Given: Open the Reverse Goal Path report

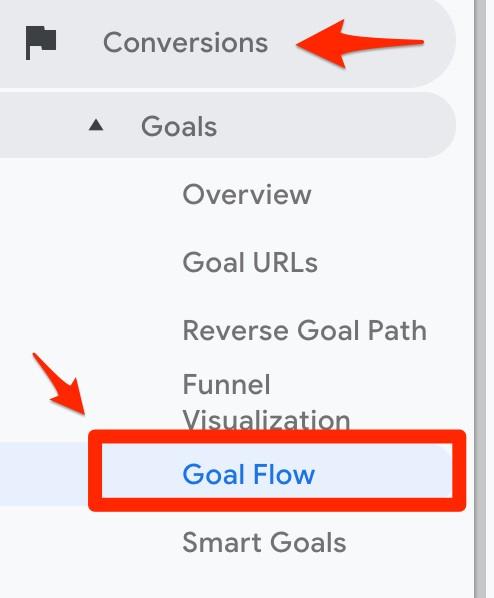Looking at the screenshot, I should (304, 330).
